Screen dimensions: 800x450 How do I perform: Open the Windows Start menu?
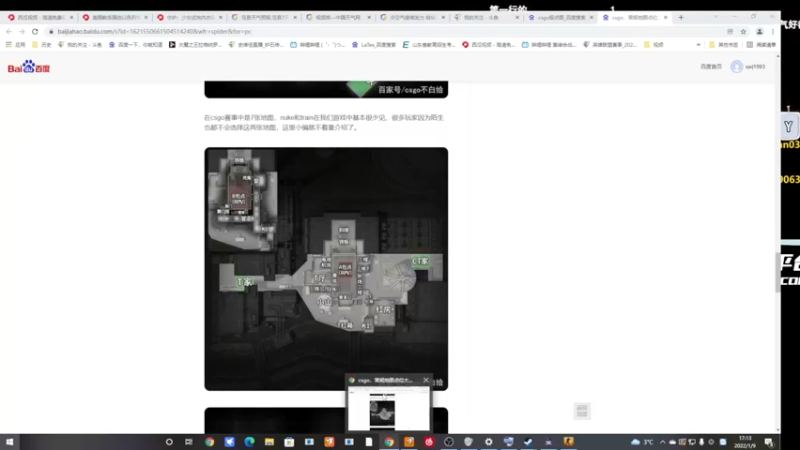point(9,442)
